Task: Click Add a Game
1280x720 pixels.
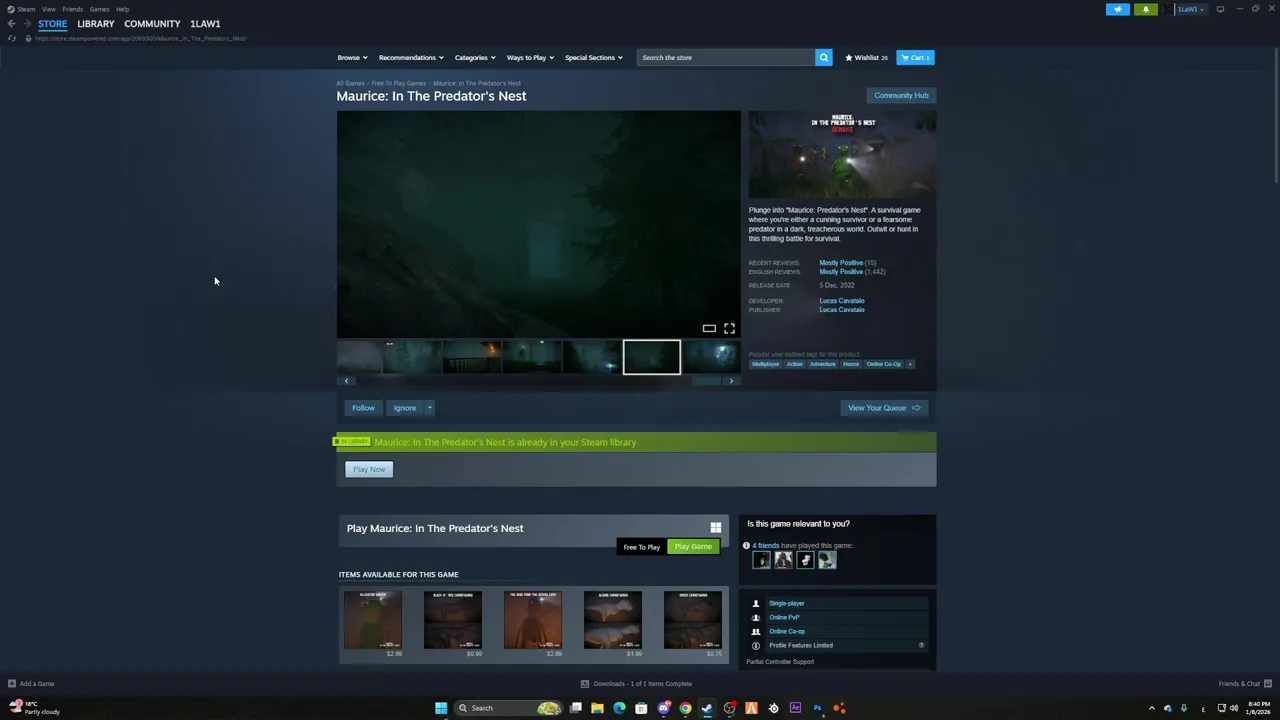Action: coord(31,684)
